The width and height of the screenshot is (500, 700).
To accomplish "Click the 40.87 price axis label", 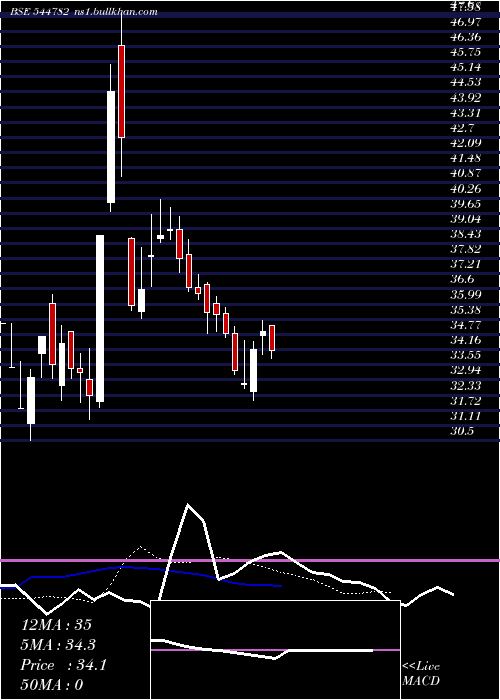I will point(466,174).
